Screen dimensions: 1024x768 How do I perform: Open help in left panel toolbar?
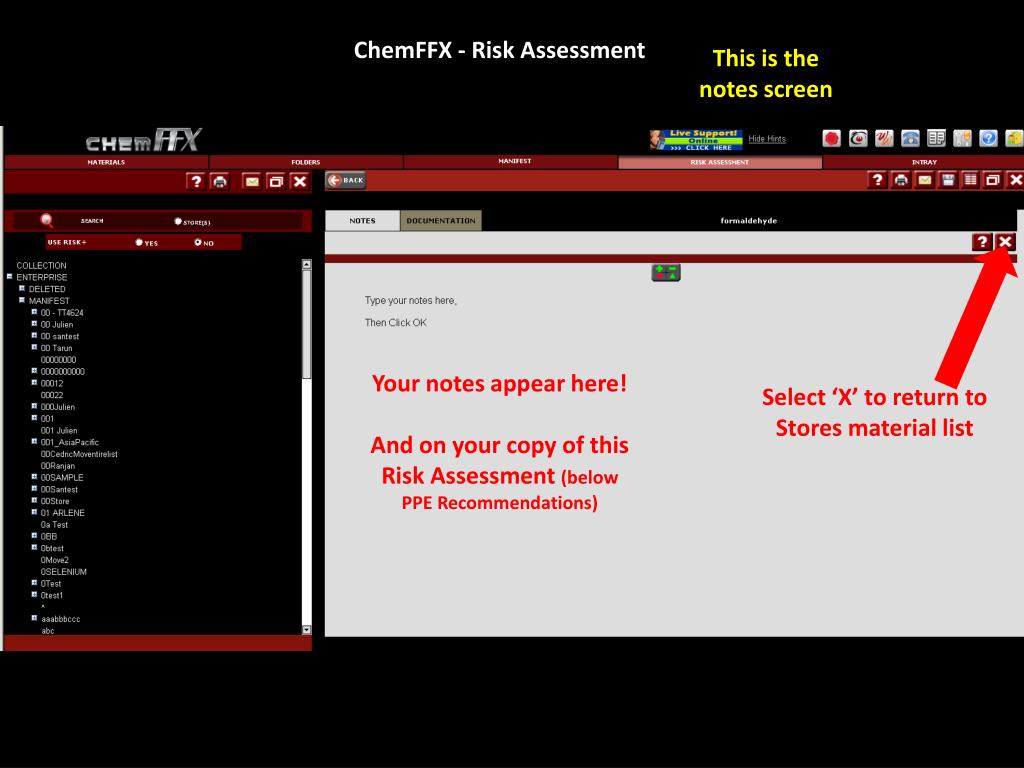pos(195,181)
